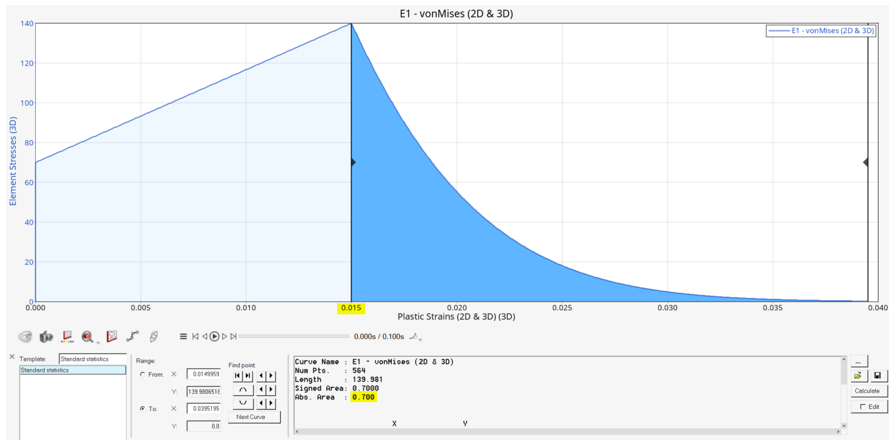Click the 0.015 x-axis tick label
Screen dimensions: 896x440
click(351, 308)
